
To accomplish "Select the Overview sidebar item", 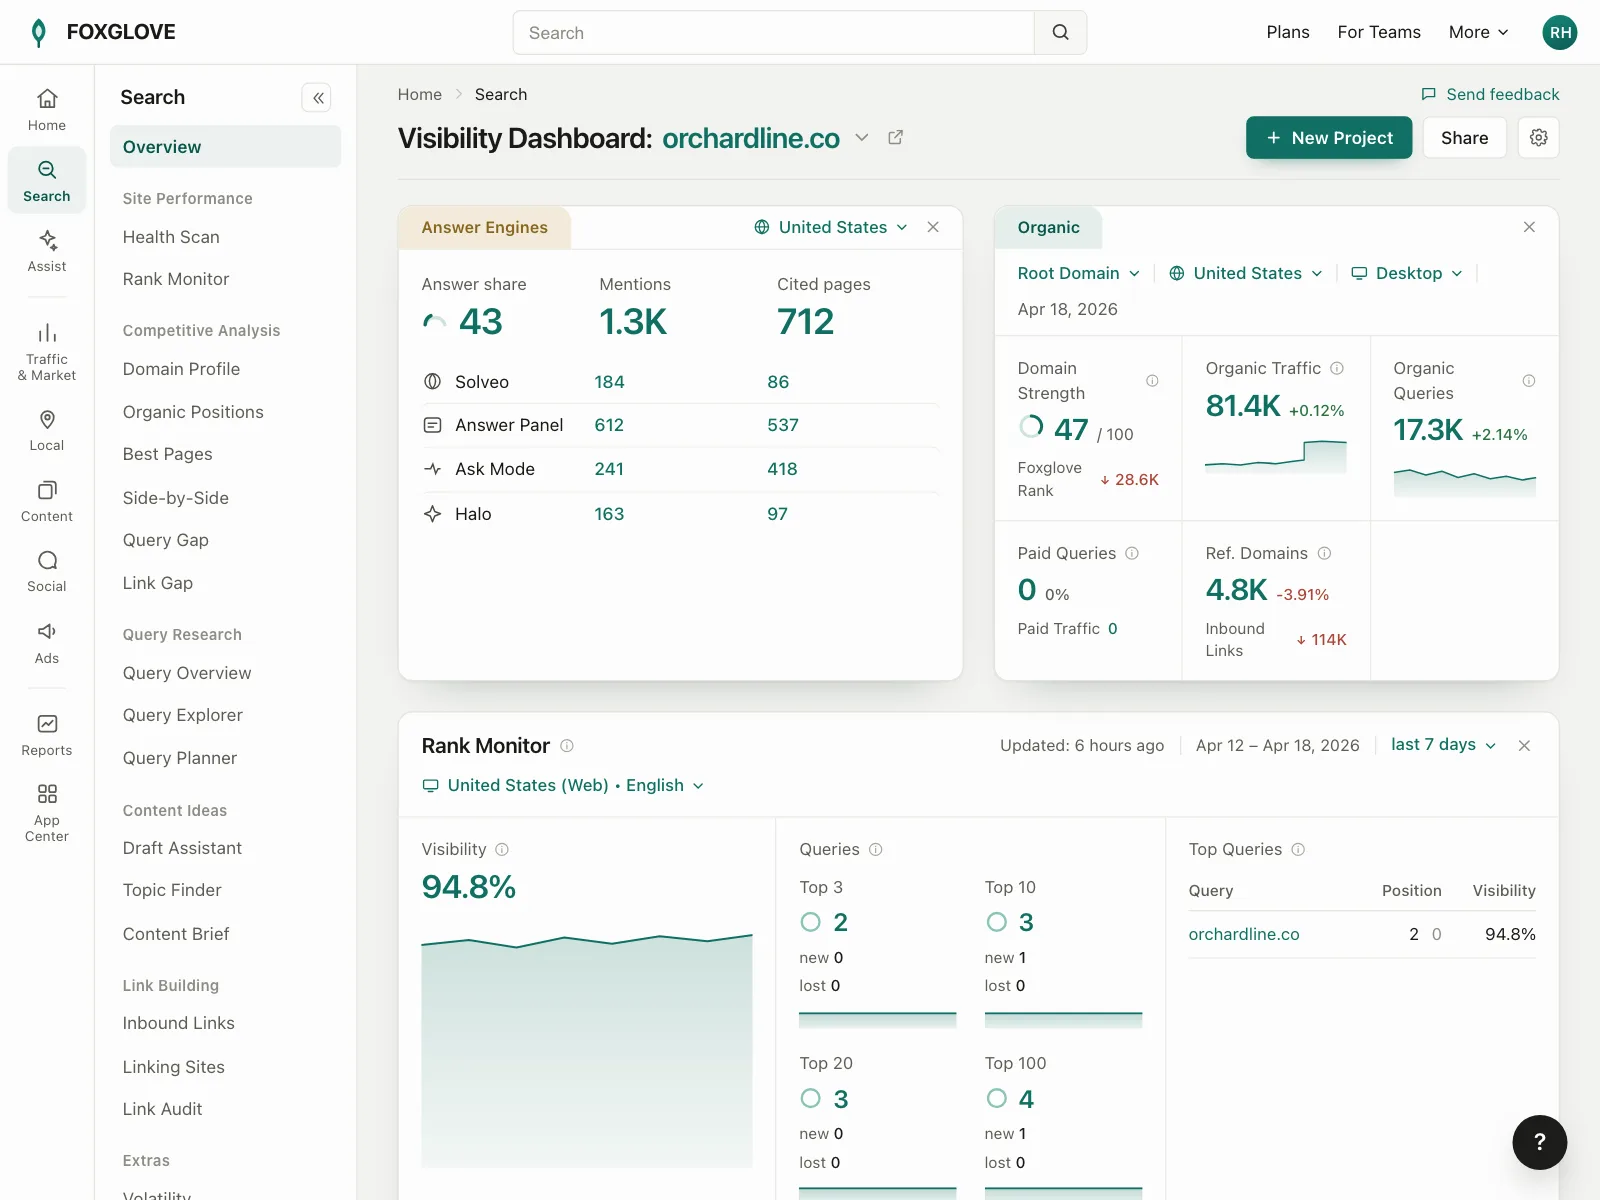I will (225, 147).
